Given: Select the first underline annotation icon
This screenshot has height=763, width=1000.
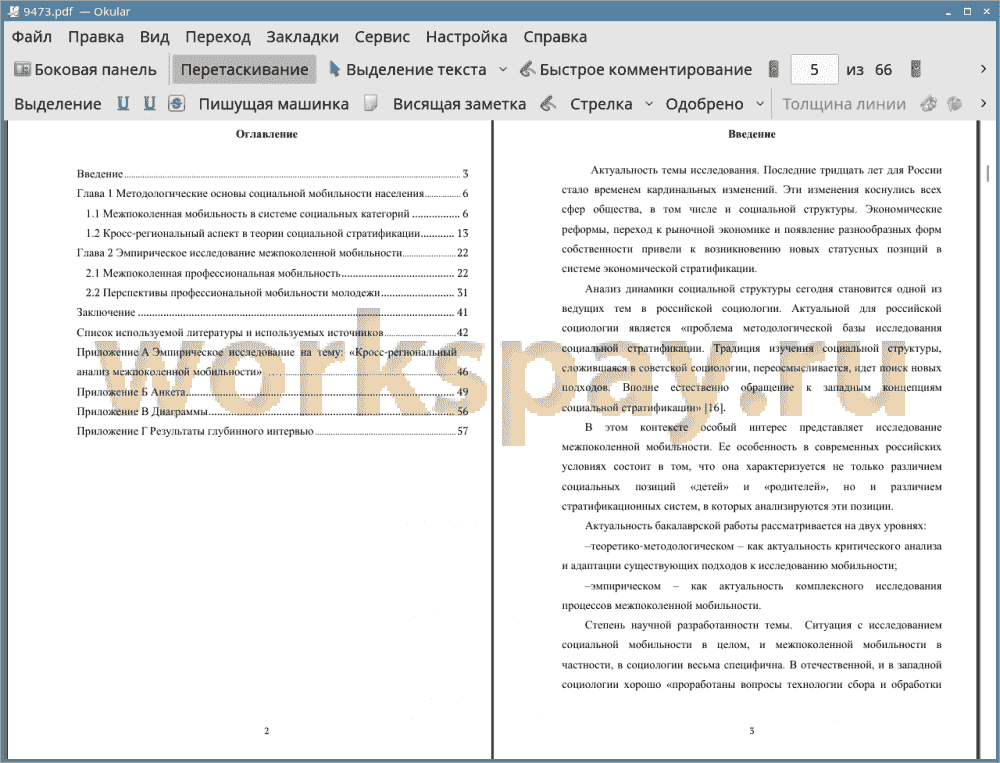Looking at the screenshot, I should (x=123, y=103).
